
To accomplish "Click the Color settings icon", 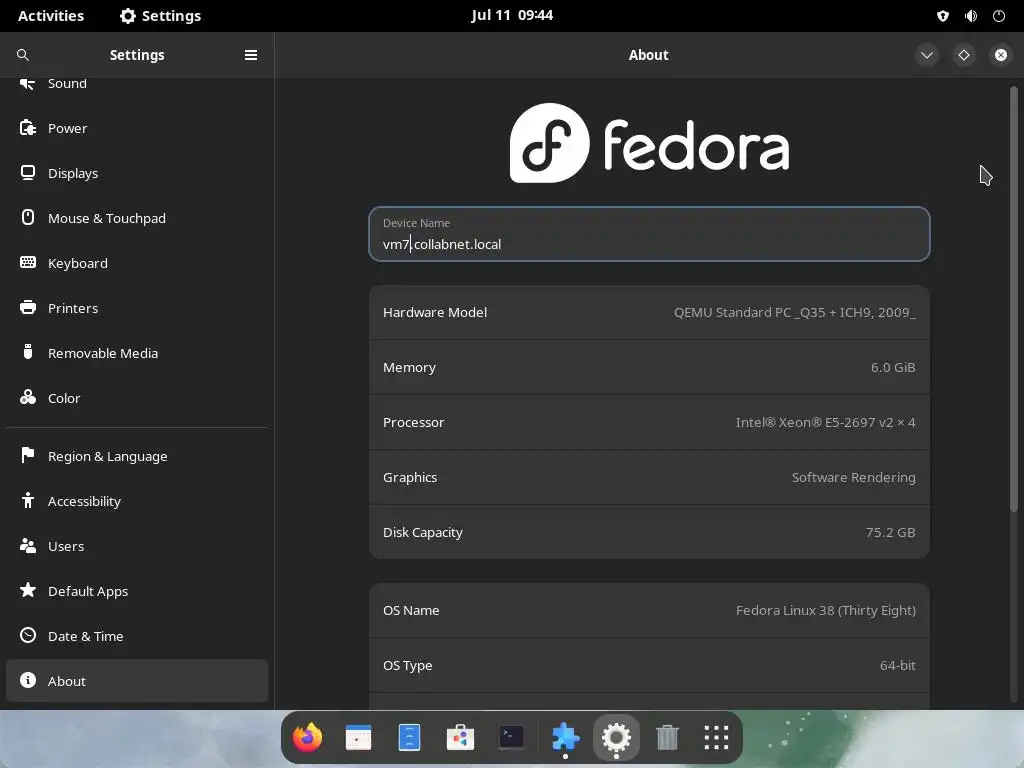I will pos(27,398).
